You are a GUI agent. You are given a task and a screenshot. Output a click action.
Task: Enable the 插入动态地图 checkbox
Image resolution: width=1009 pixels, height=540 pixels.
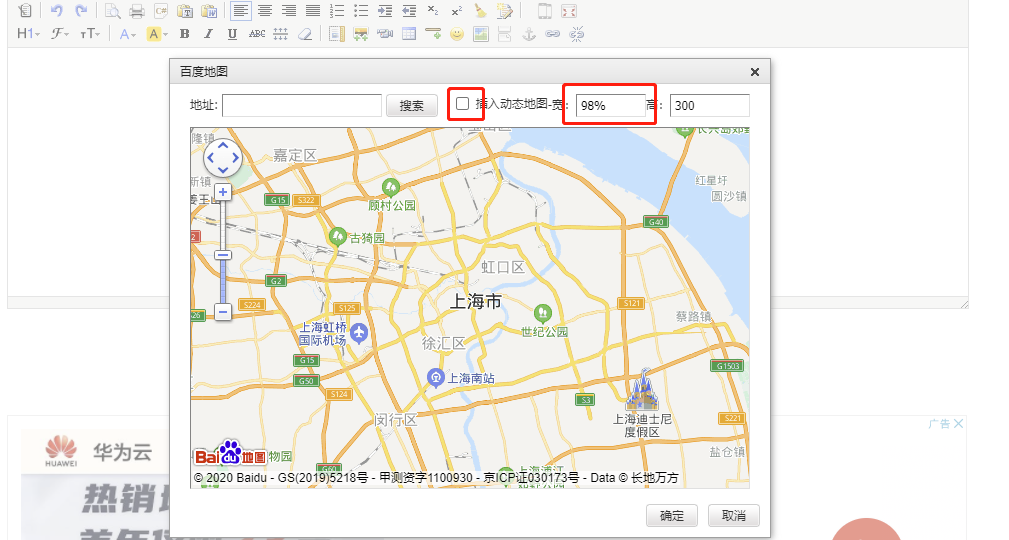point(462,104)
